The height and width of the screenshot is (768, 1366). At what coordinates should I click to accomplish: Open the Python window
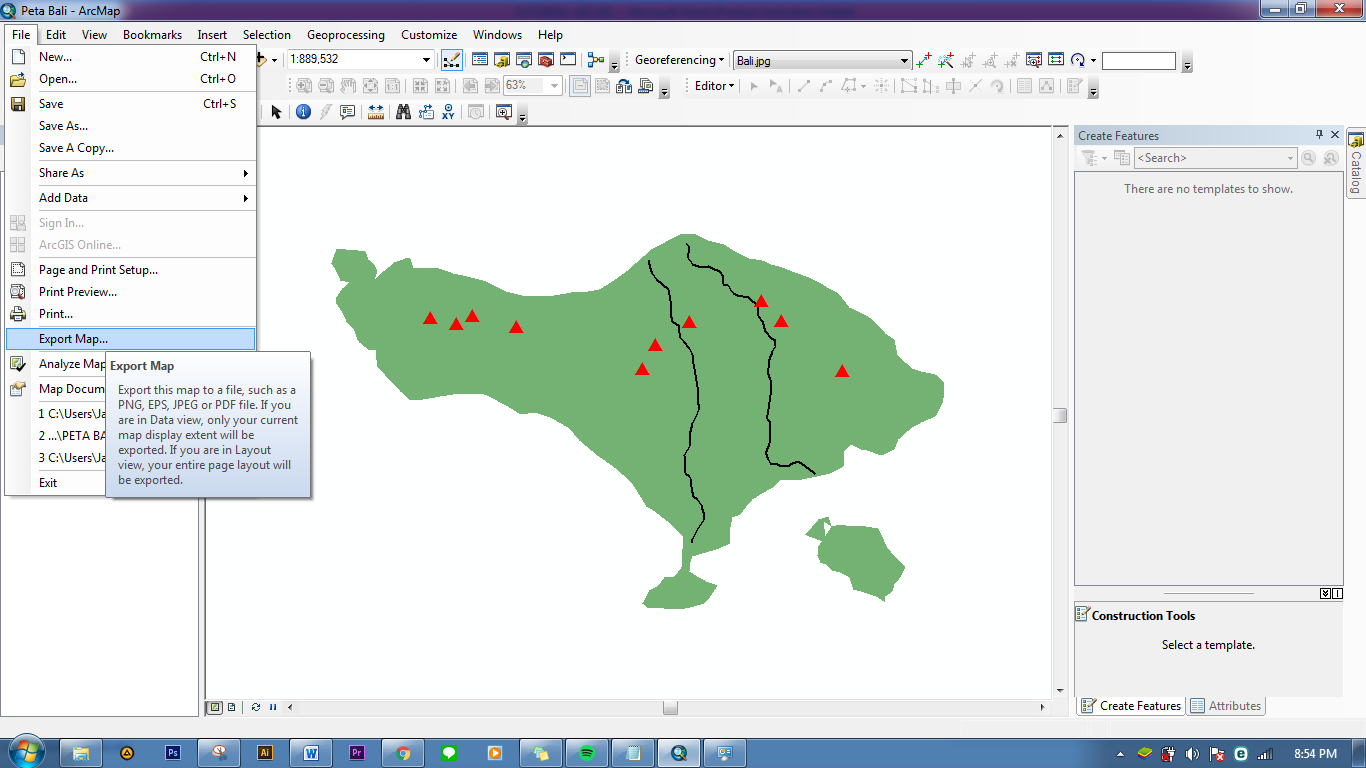click(568, 59)
